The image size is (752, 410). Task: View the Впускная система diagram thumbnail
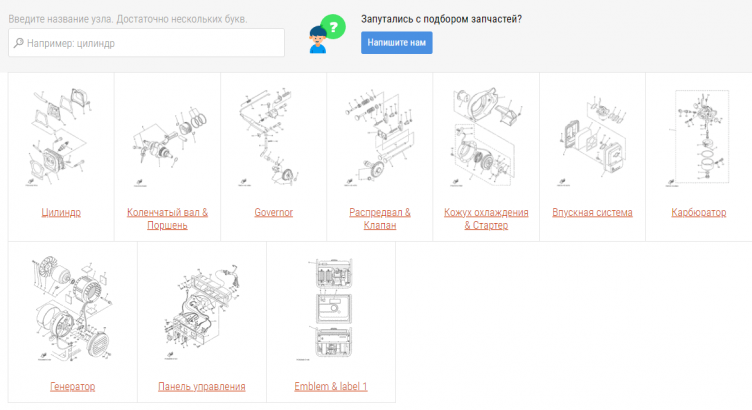[592, 138]
